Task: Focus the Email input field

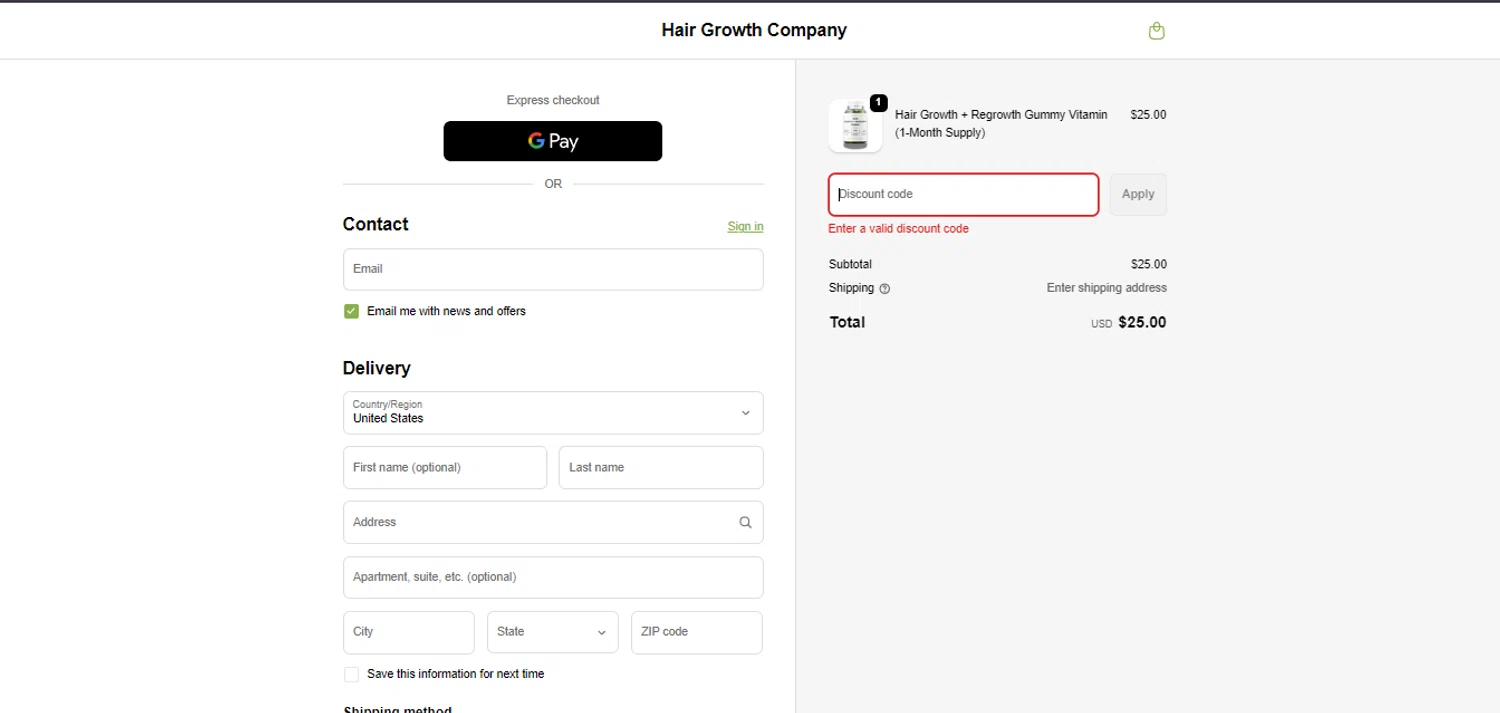Action: click(553, 269)
